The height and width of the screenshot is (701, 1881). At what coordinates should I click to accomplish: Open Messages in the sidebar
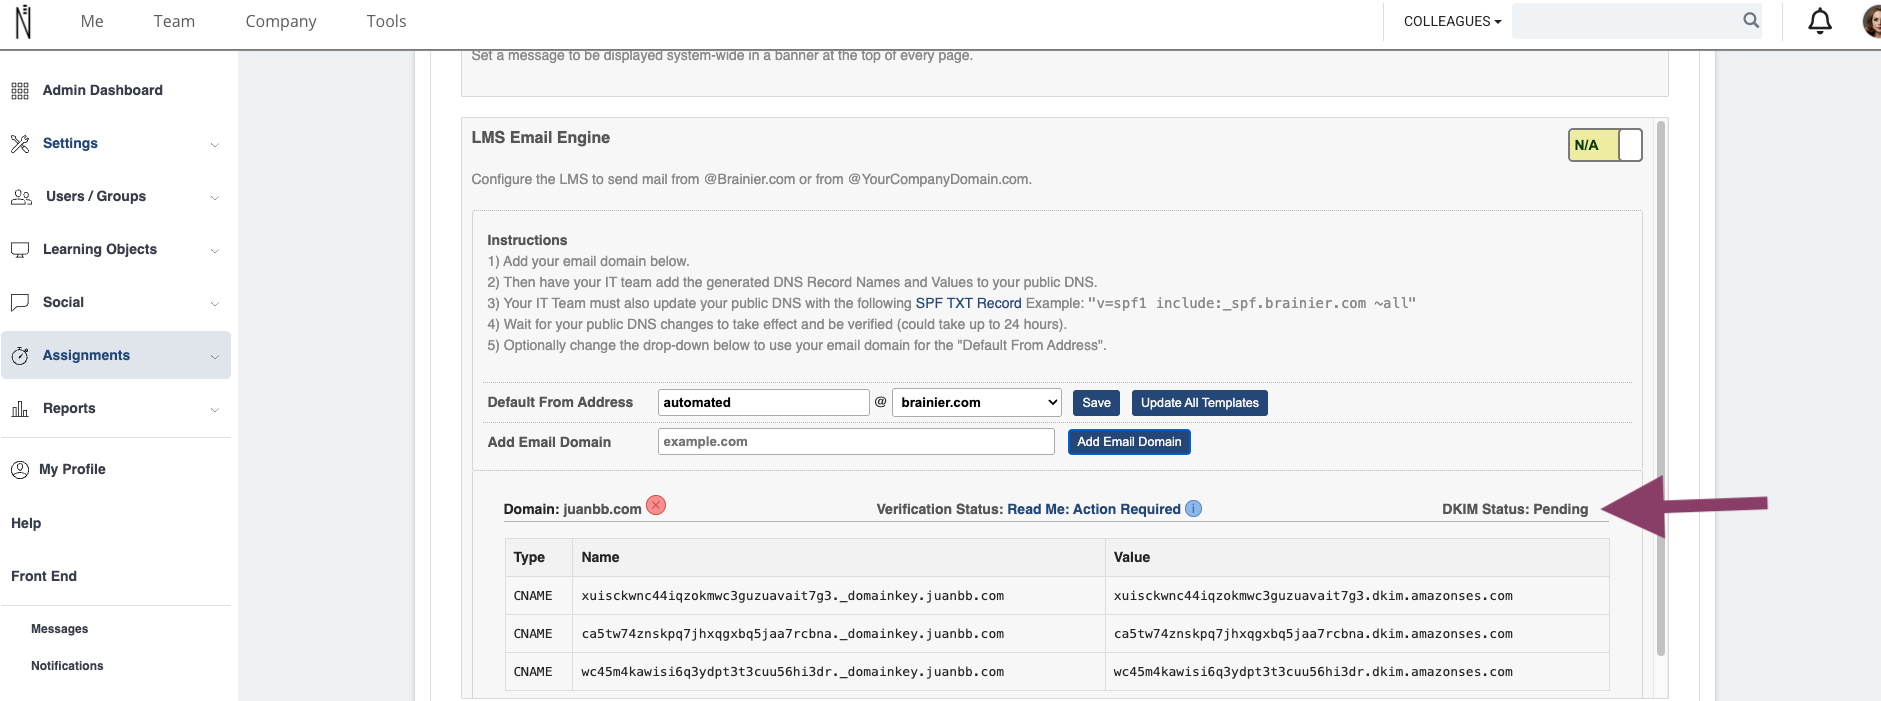pos(59,629)
